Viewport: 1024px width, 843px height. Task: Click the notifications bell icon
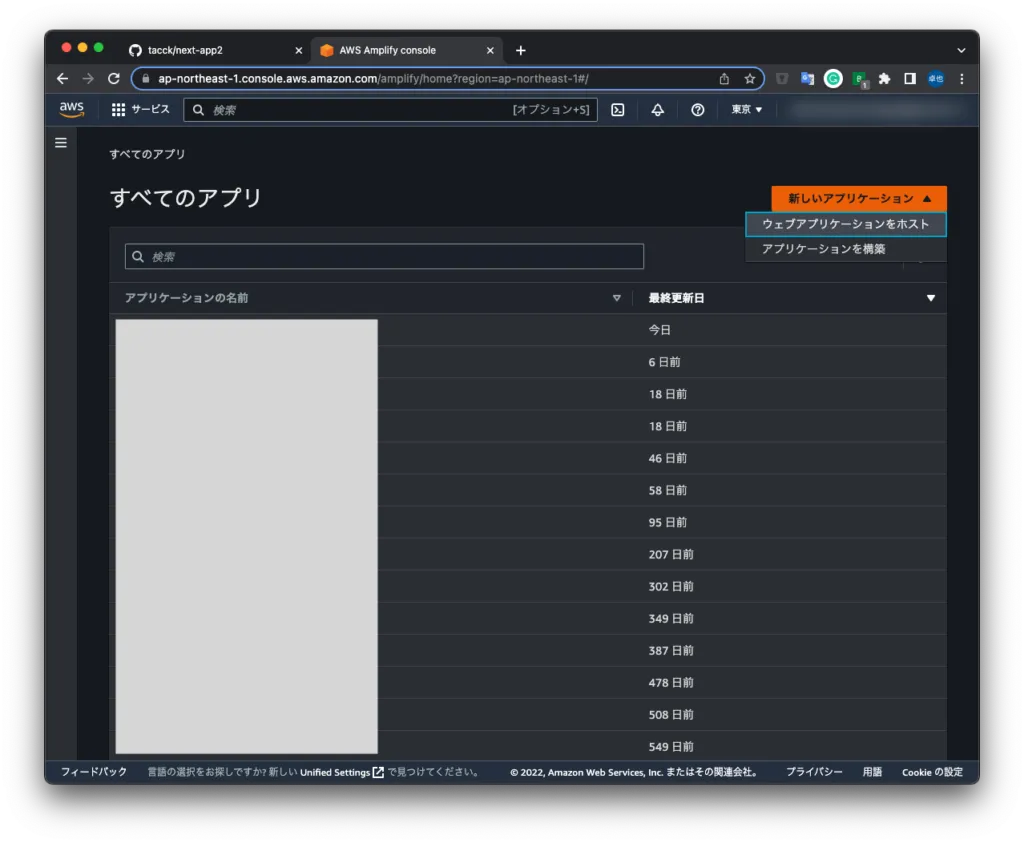[657, 110]
